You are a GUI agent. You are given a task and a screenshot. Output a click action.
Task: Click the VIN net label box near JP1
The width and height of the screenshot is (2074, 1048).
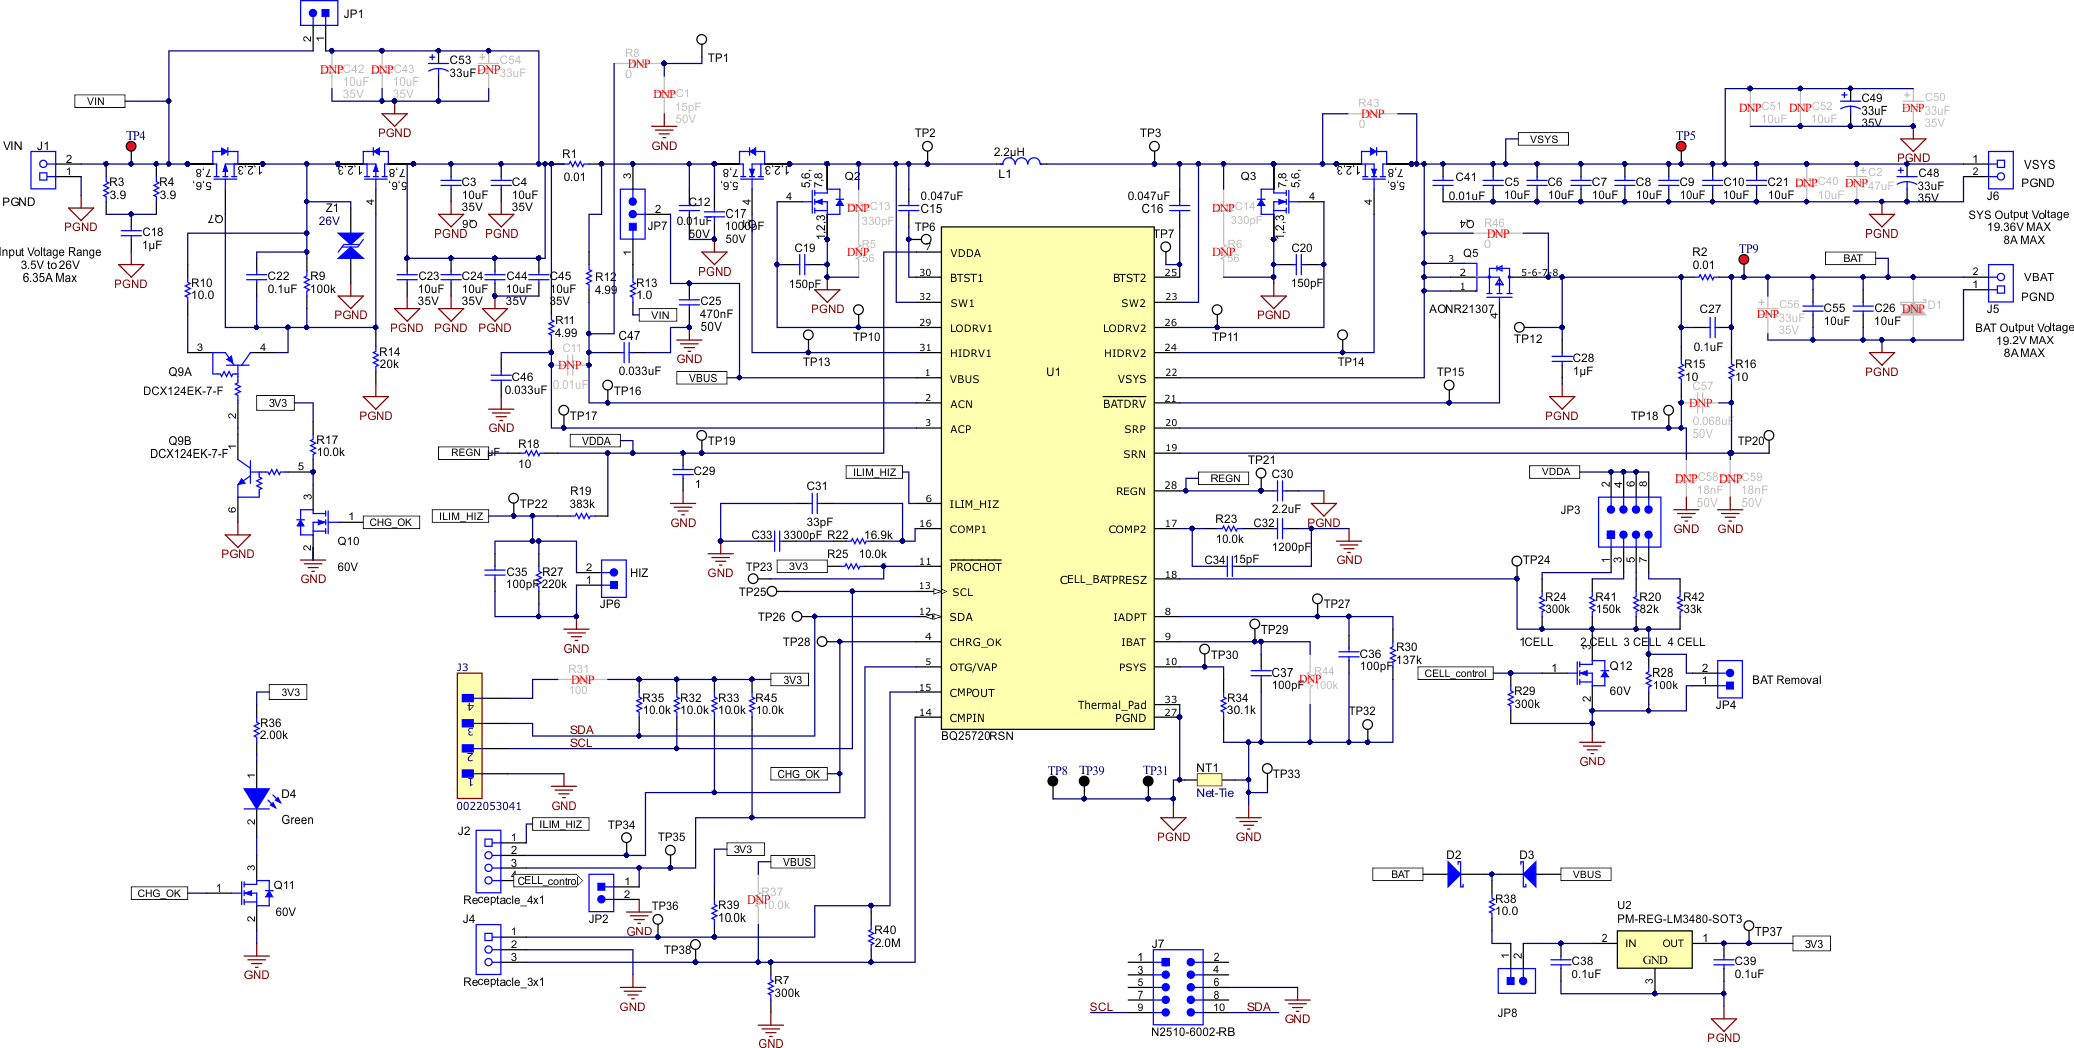click(x=100, y=101)
